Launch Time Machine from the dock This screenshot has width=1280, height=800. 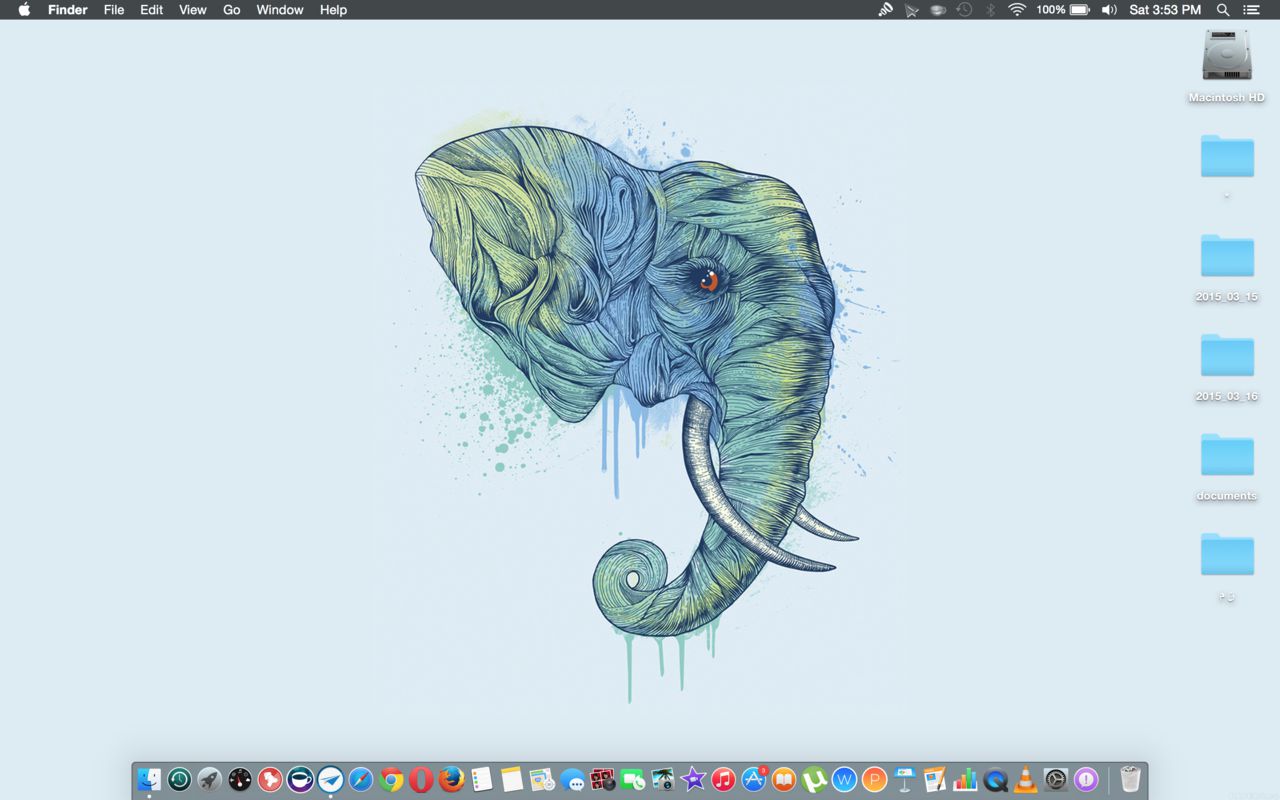click(179, 779)
